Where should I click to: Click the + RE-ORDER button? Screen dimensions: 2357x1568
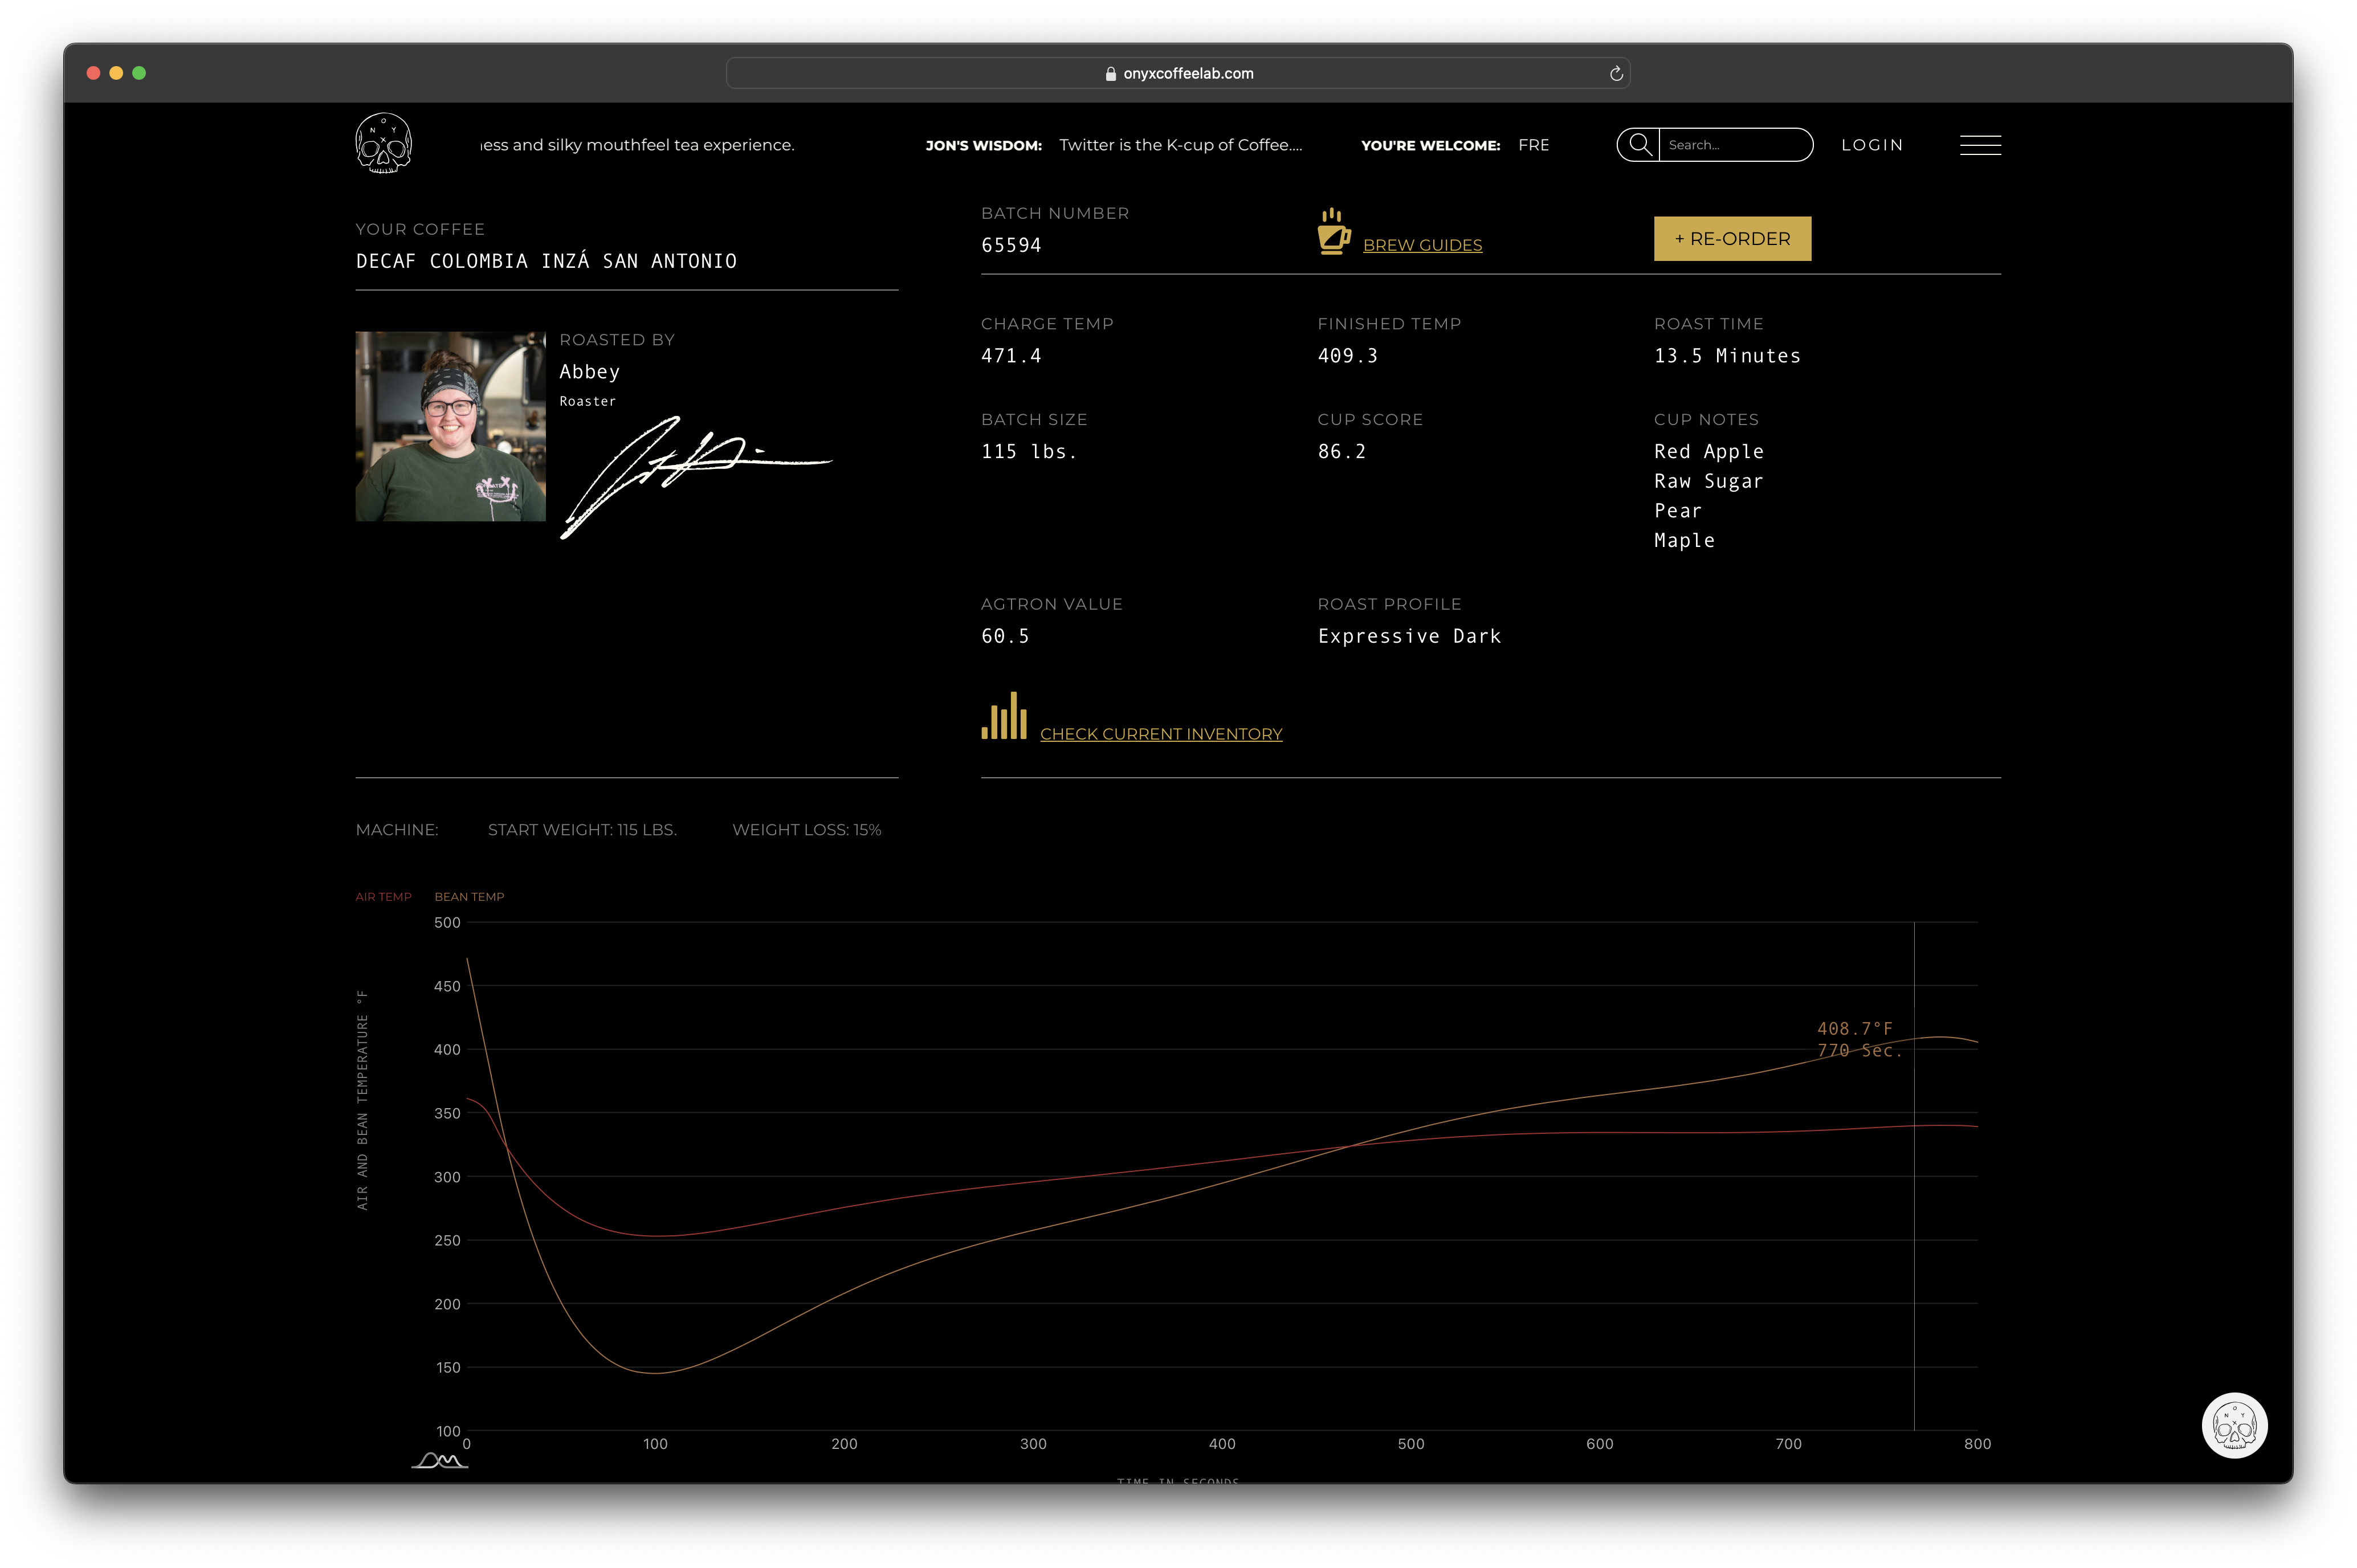[1732, 239]
